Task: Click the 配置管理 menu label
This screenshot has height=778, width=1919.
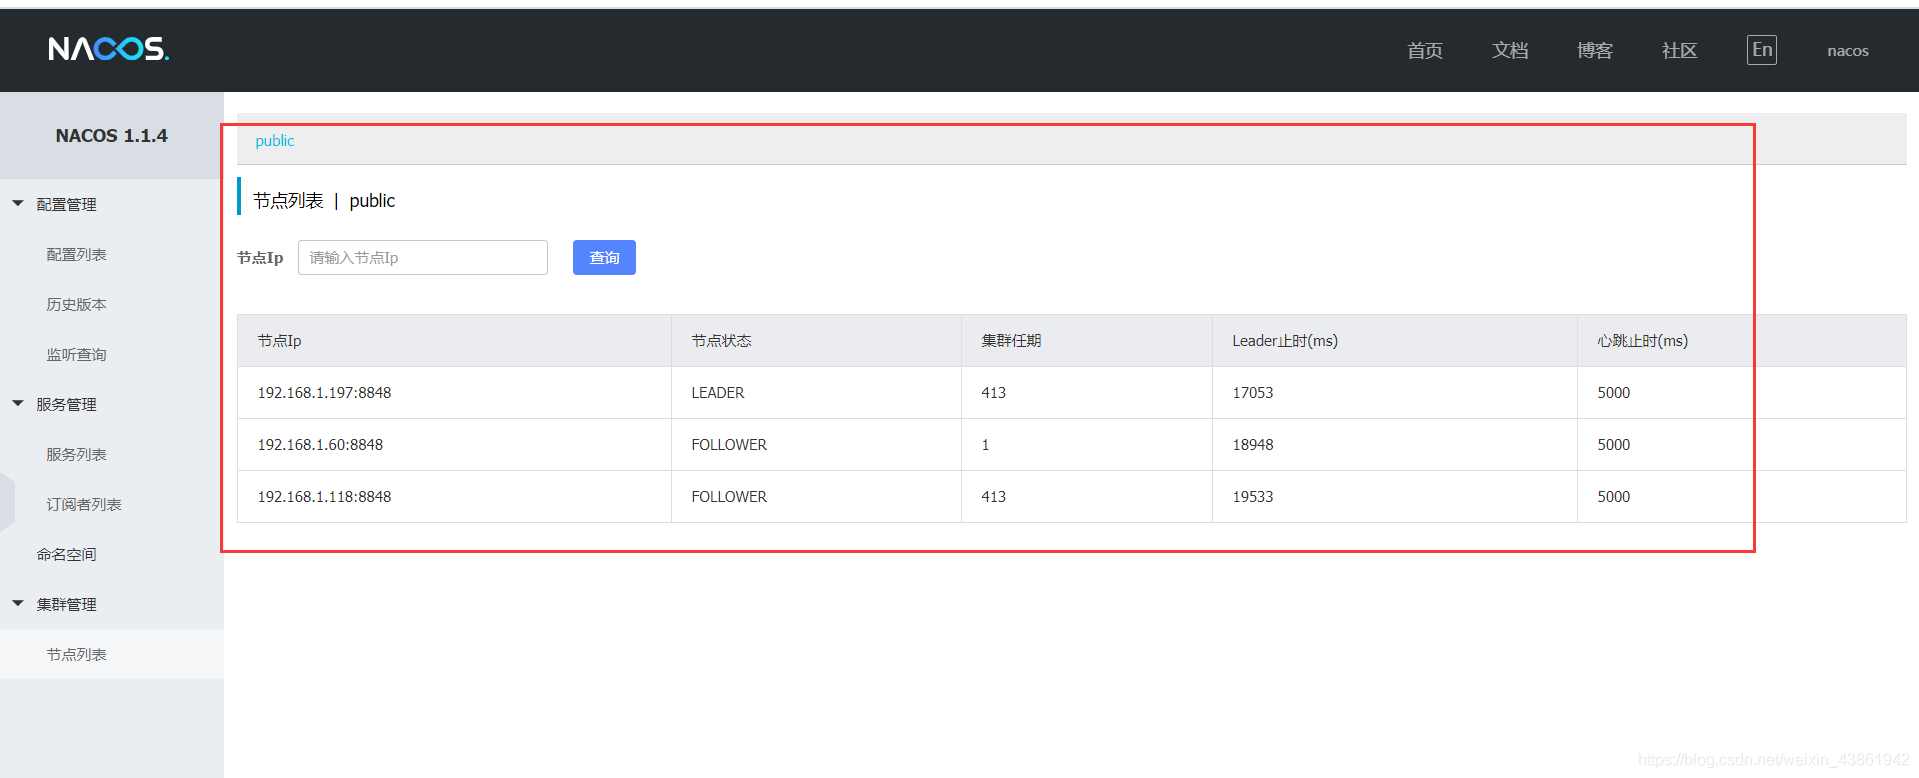Action: coord(66,205)
